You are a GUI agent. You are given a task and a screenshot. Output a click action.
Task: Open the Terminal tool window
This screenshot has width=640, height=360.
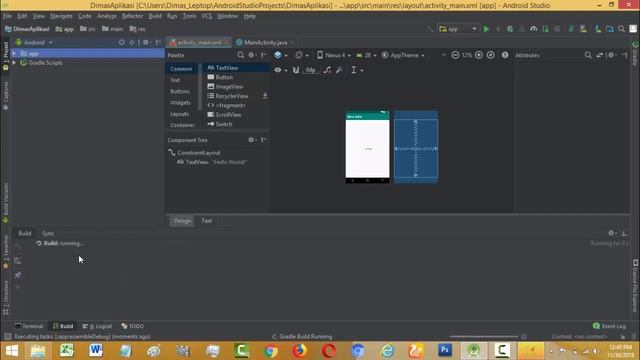click(x=29, y=326)
